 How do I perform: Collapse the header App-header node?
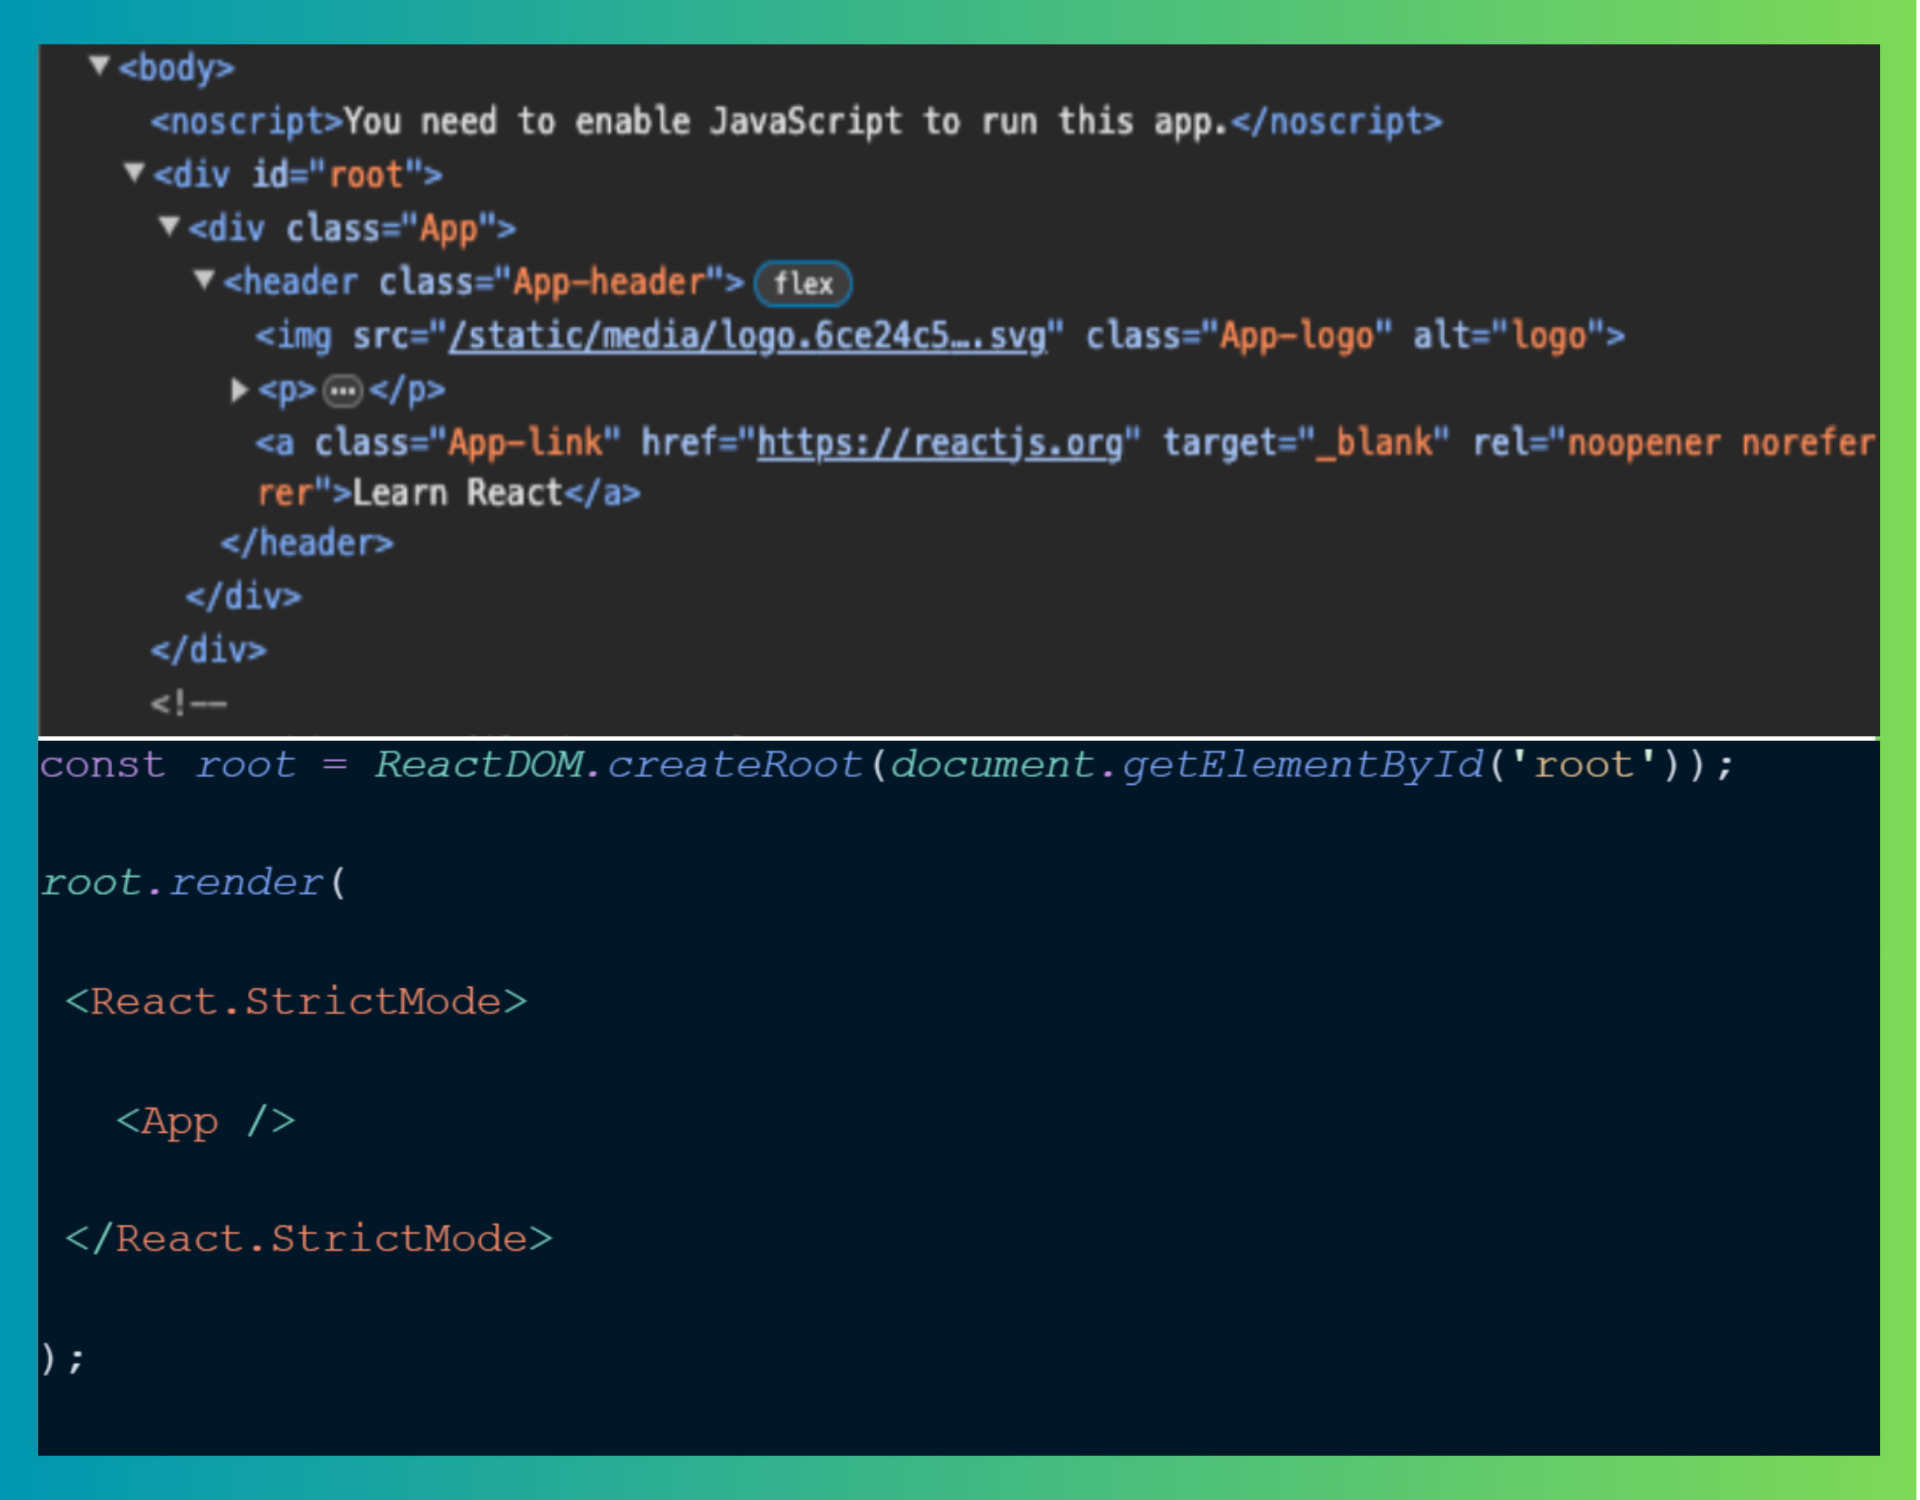(204, 280)
